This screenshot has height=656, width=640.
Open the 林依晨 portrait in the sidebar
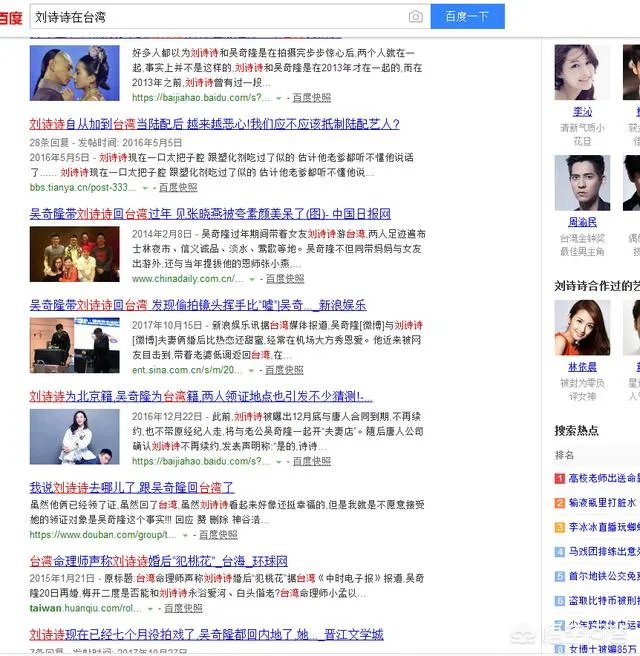(582, 328)
